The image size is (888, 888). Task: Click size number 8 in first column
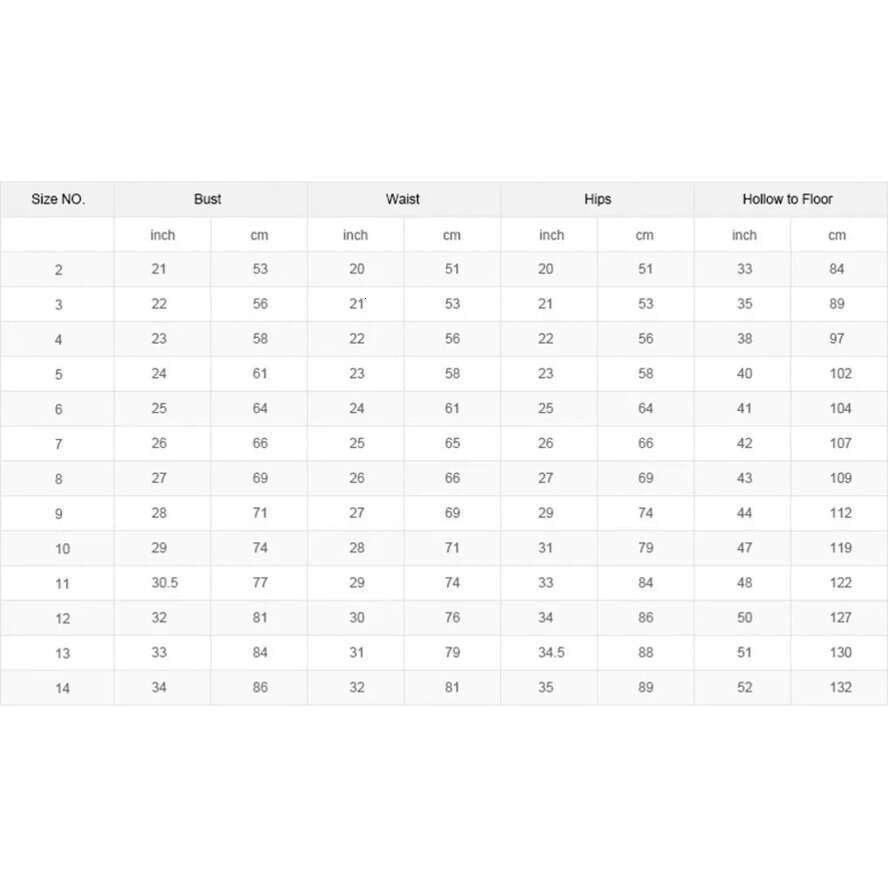click(x=59, y=479)
